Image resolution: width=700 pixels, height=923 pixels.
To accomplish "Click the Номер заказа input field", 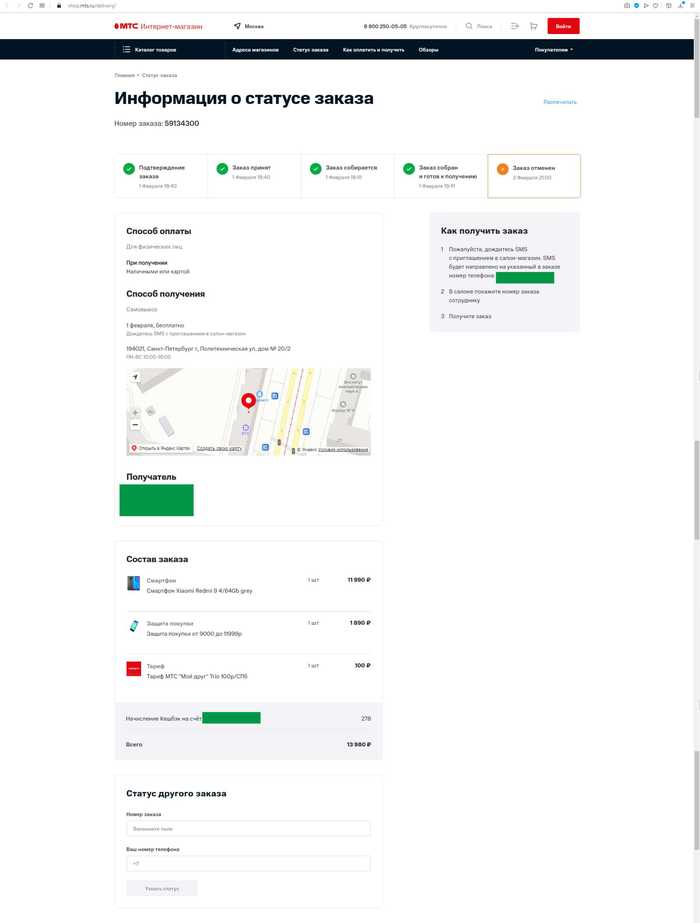I will (248, 828).
